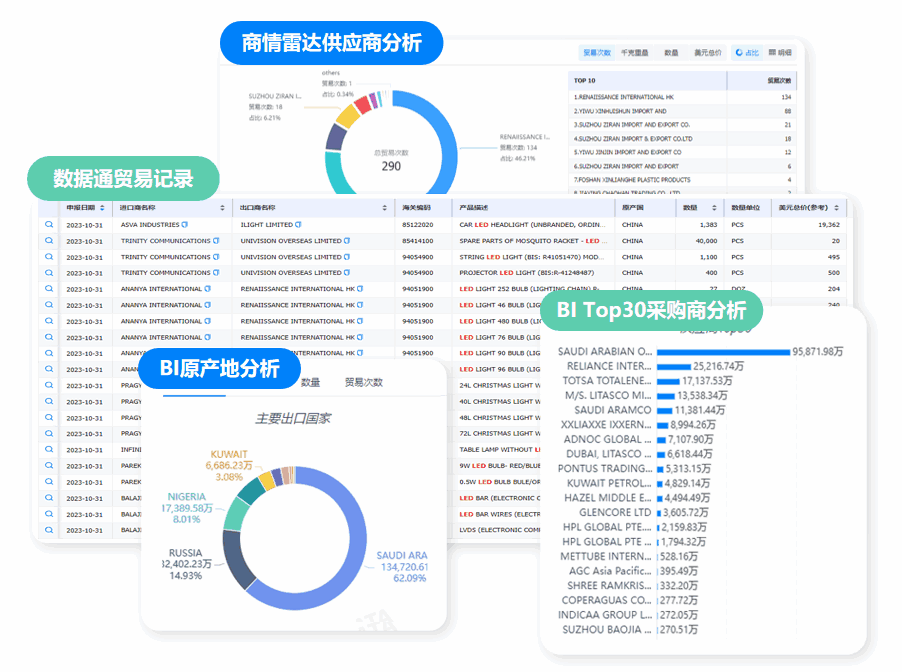Click the magnifier icon on the ASVA INDUSTRIES row

coord(47,224)
